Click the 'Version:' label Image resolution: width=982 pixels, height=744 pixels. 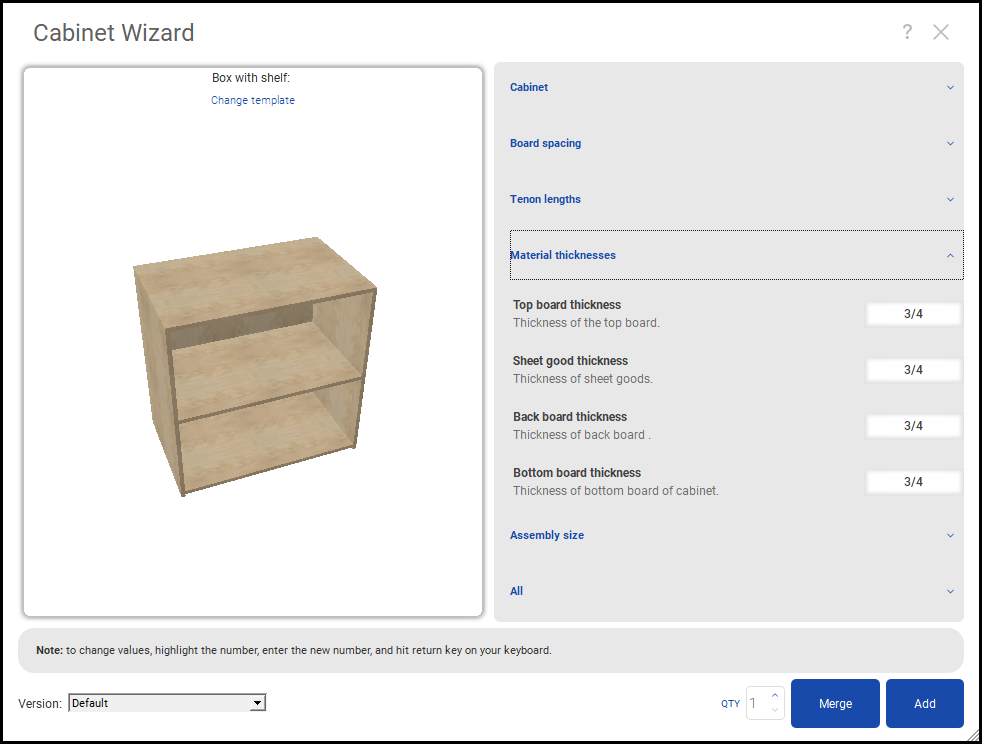coord(40,703)
